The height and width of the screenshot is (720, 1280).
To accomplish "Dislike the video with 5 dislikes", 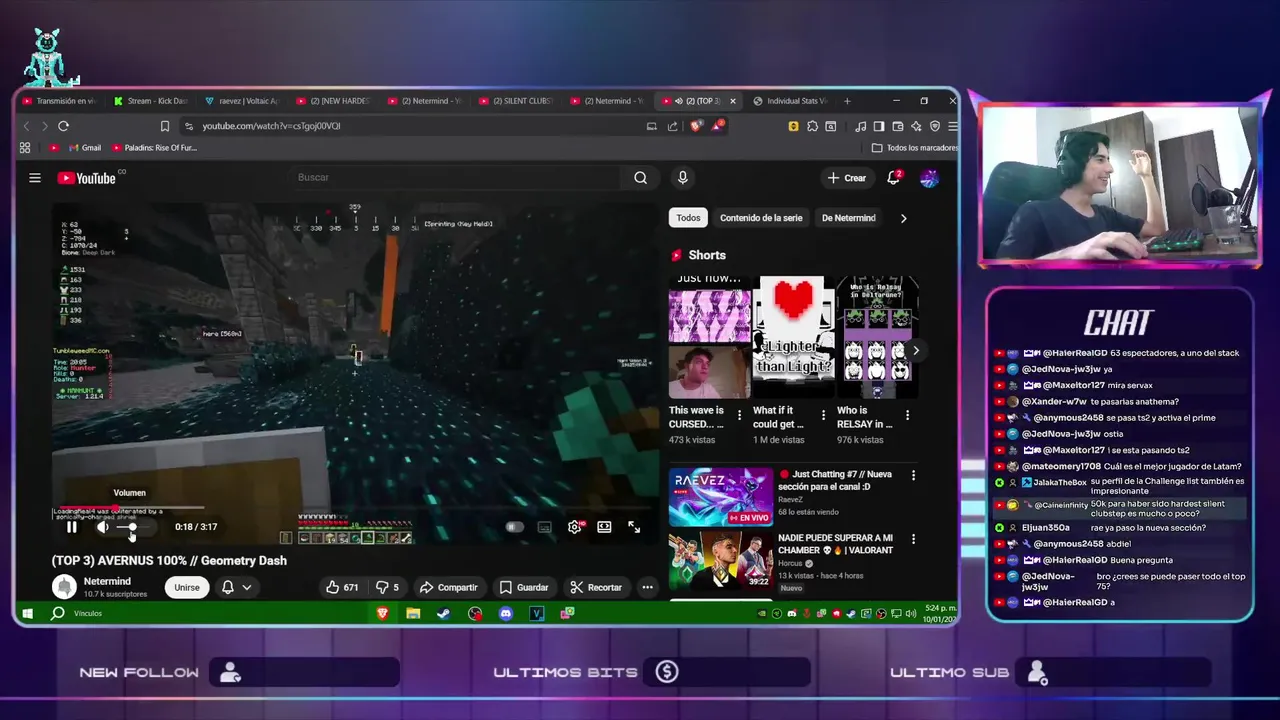I will [x=387, y=587].
